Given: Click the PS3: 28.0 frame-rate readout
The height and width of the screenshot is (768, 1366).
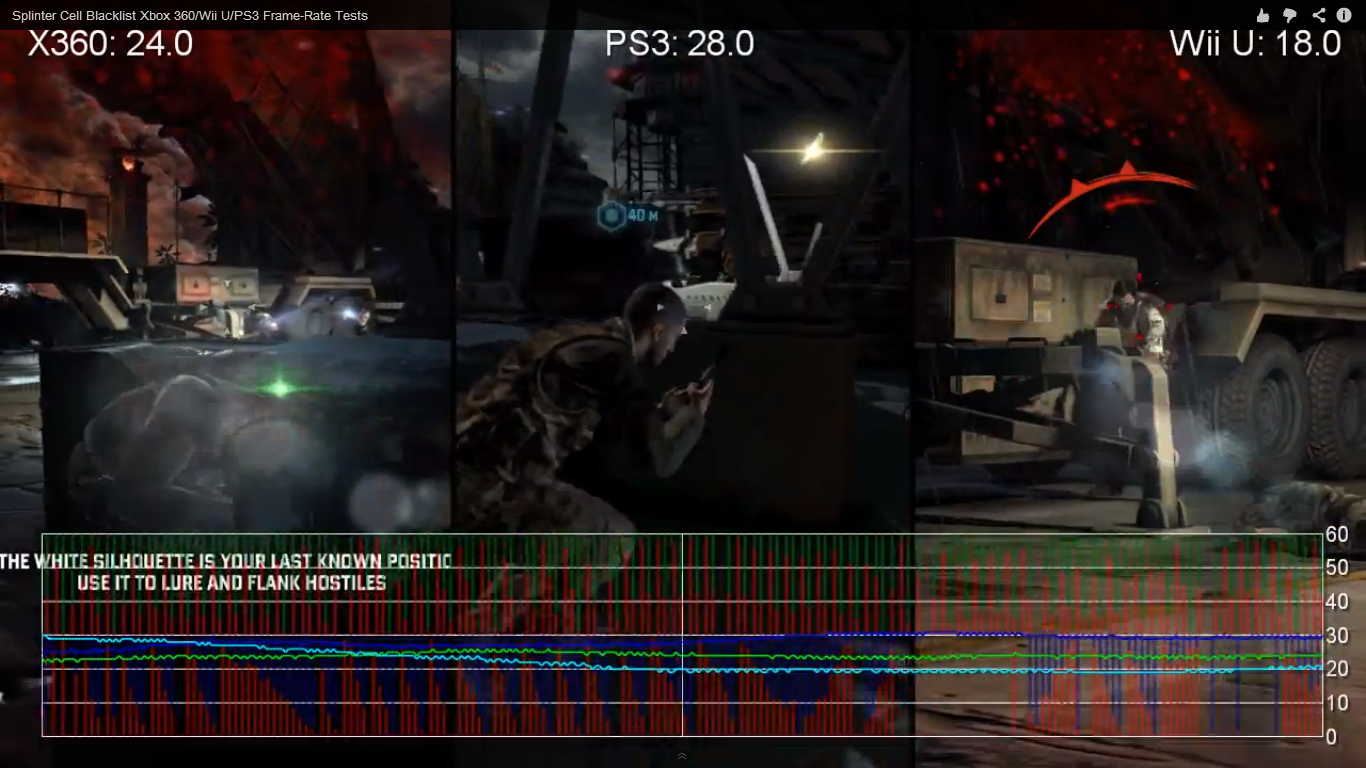Looking at the screenshot, I should 679,44.
